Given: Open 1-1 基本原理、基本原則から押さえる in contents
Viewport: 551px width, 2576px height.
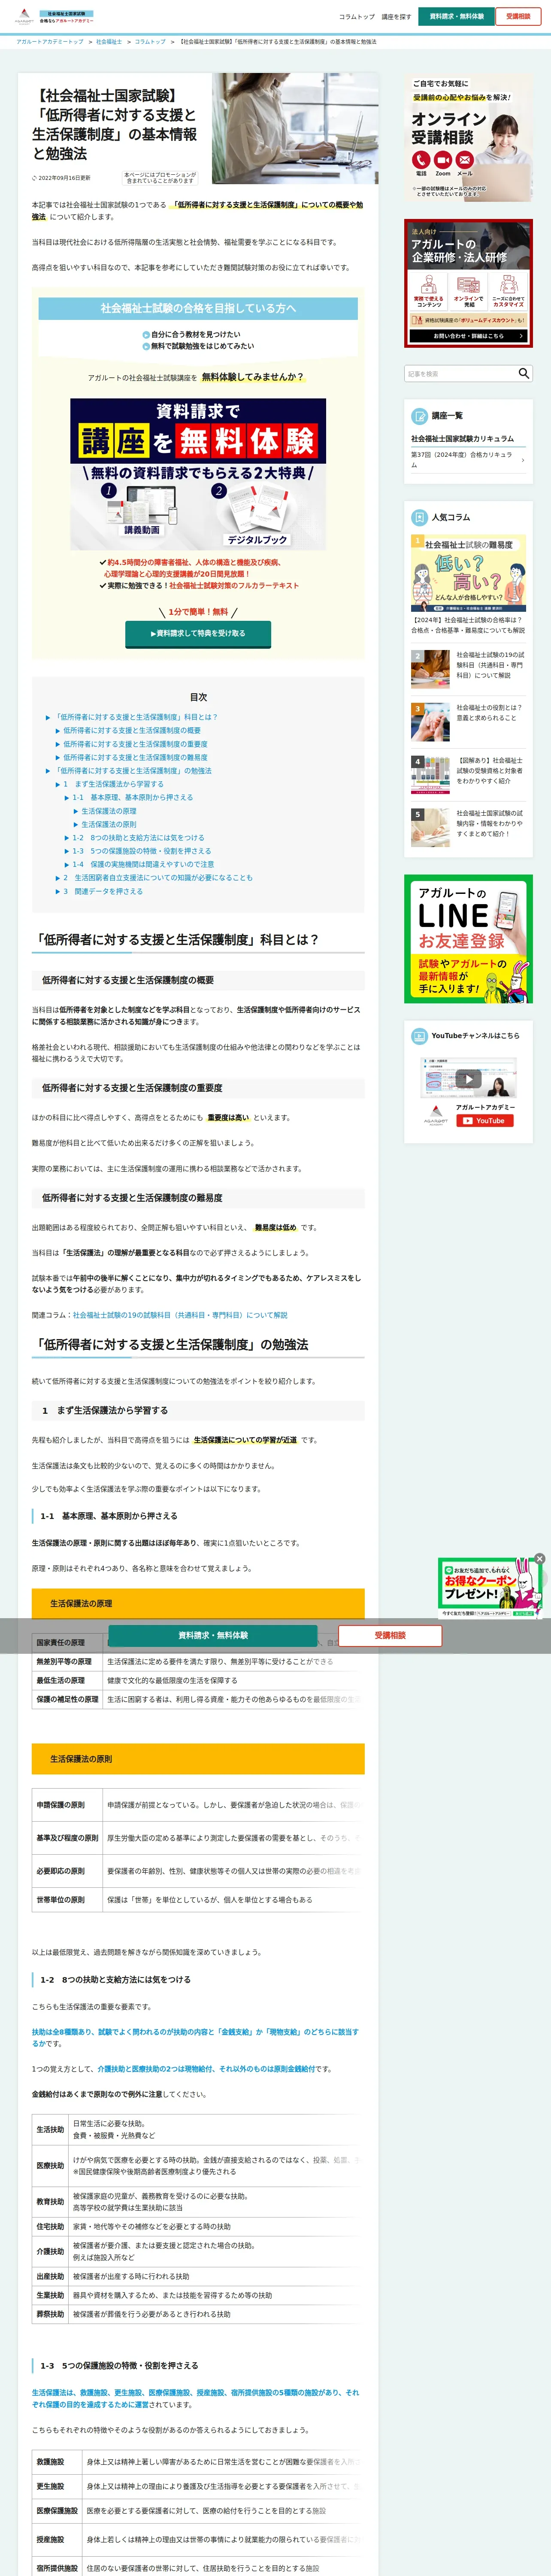Looking at the screenshot, I should click(132, 798).
